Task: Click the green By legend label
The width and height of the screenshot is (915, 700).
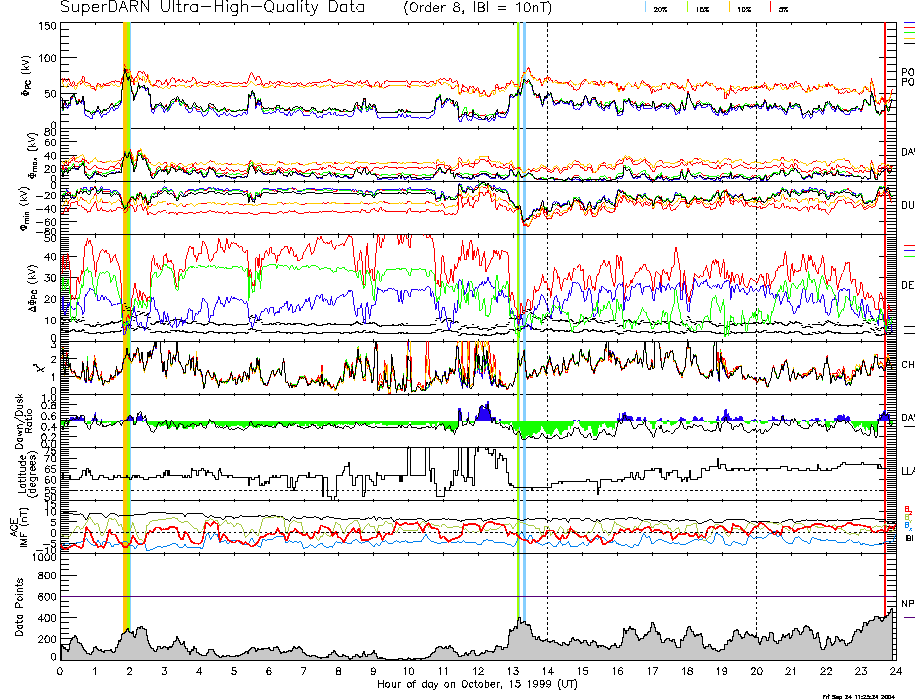Action: pos(908,517)
